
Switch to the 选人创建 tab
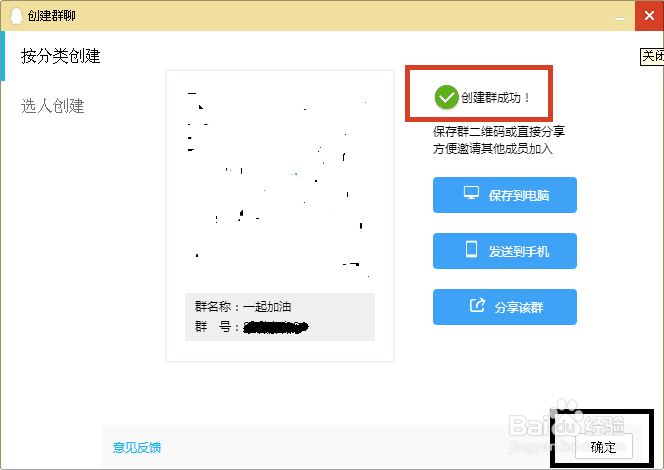(x=53, y=106)
